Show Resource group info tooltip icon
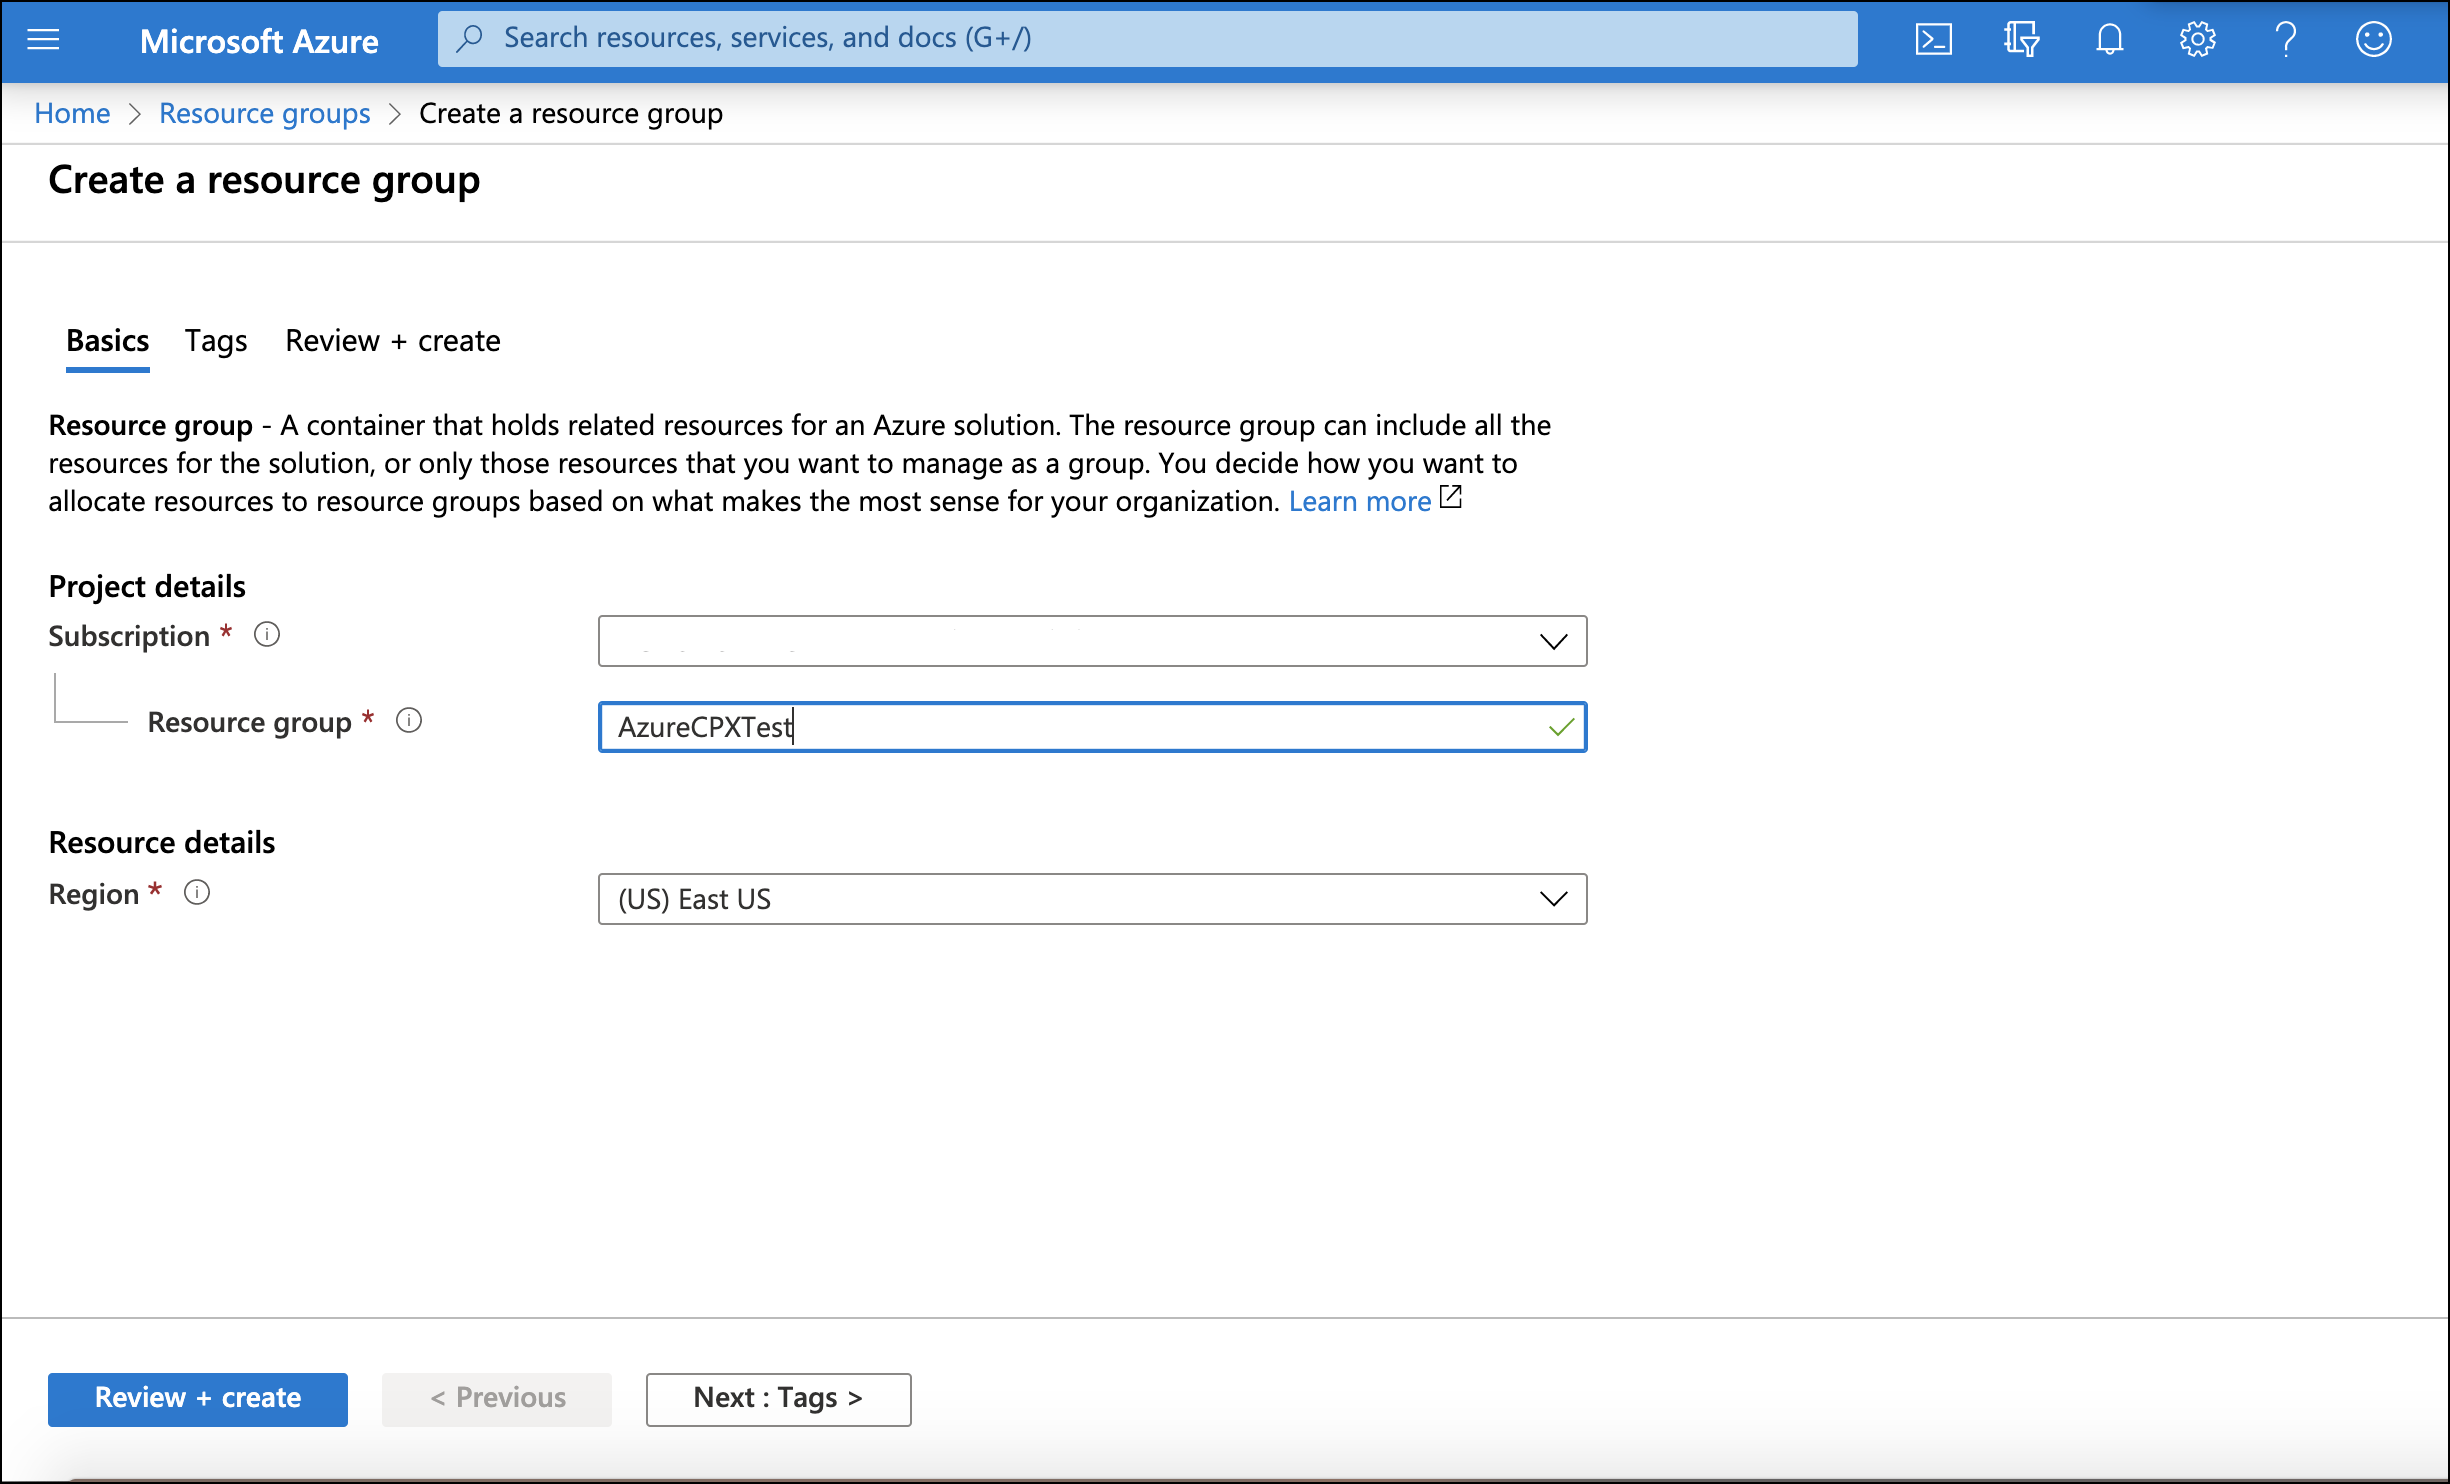Screen dimensions: 2450x1484 409,720
